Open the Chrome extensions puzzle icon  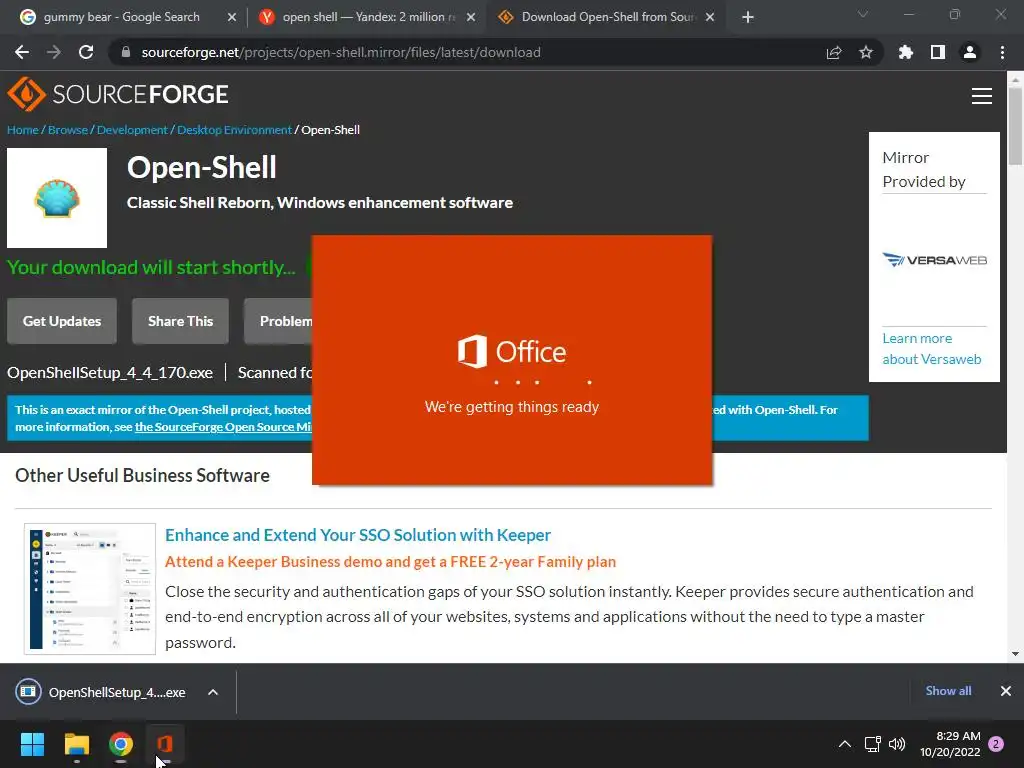[x=906, y=52]
